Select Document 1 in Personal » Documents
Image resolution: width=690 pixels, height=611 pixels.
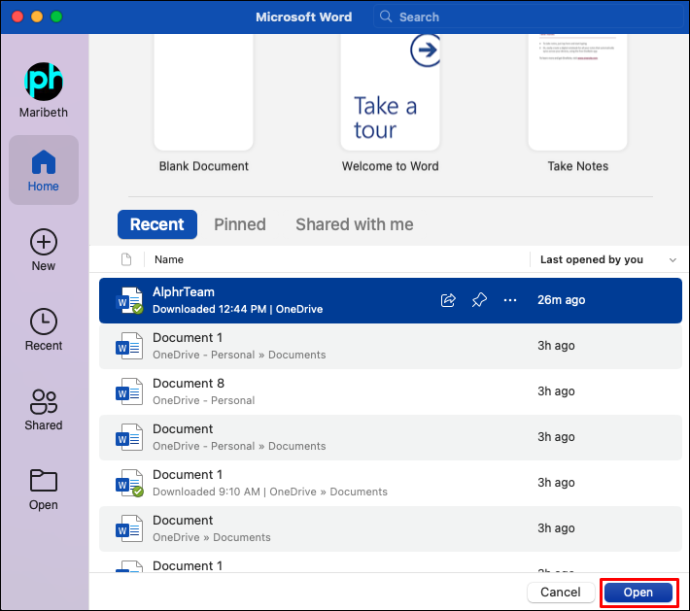[x=390, y=346]
